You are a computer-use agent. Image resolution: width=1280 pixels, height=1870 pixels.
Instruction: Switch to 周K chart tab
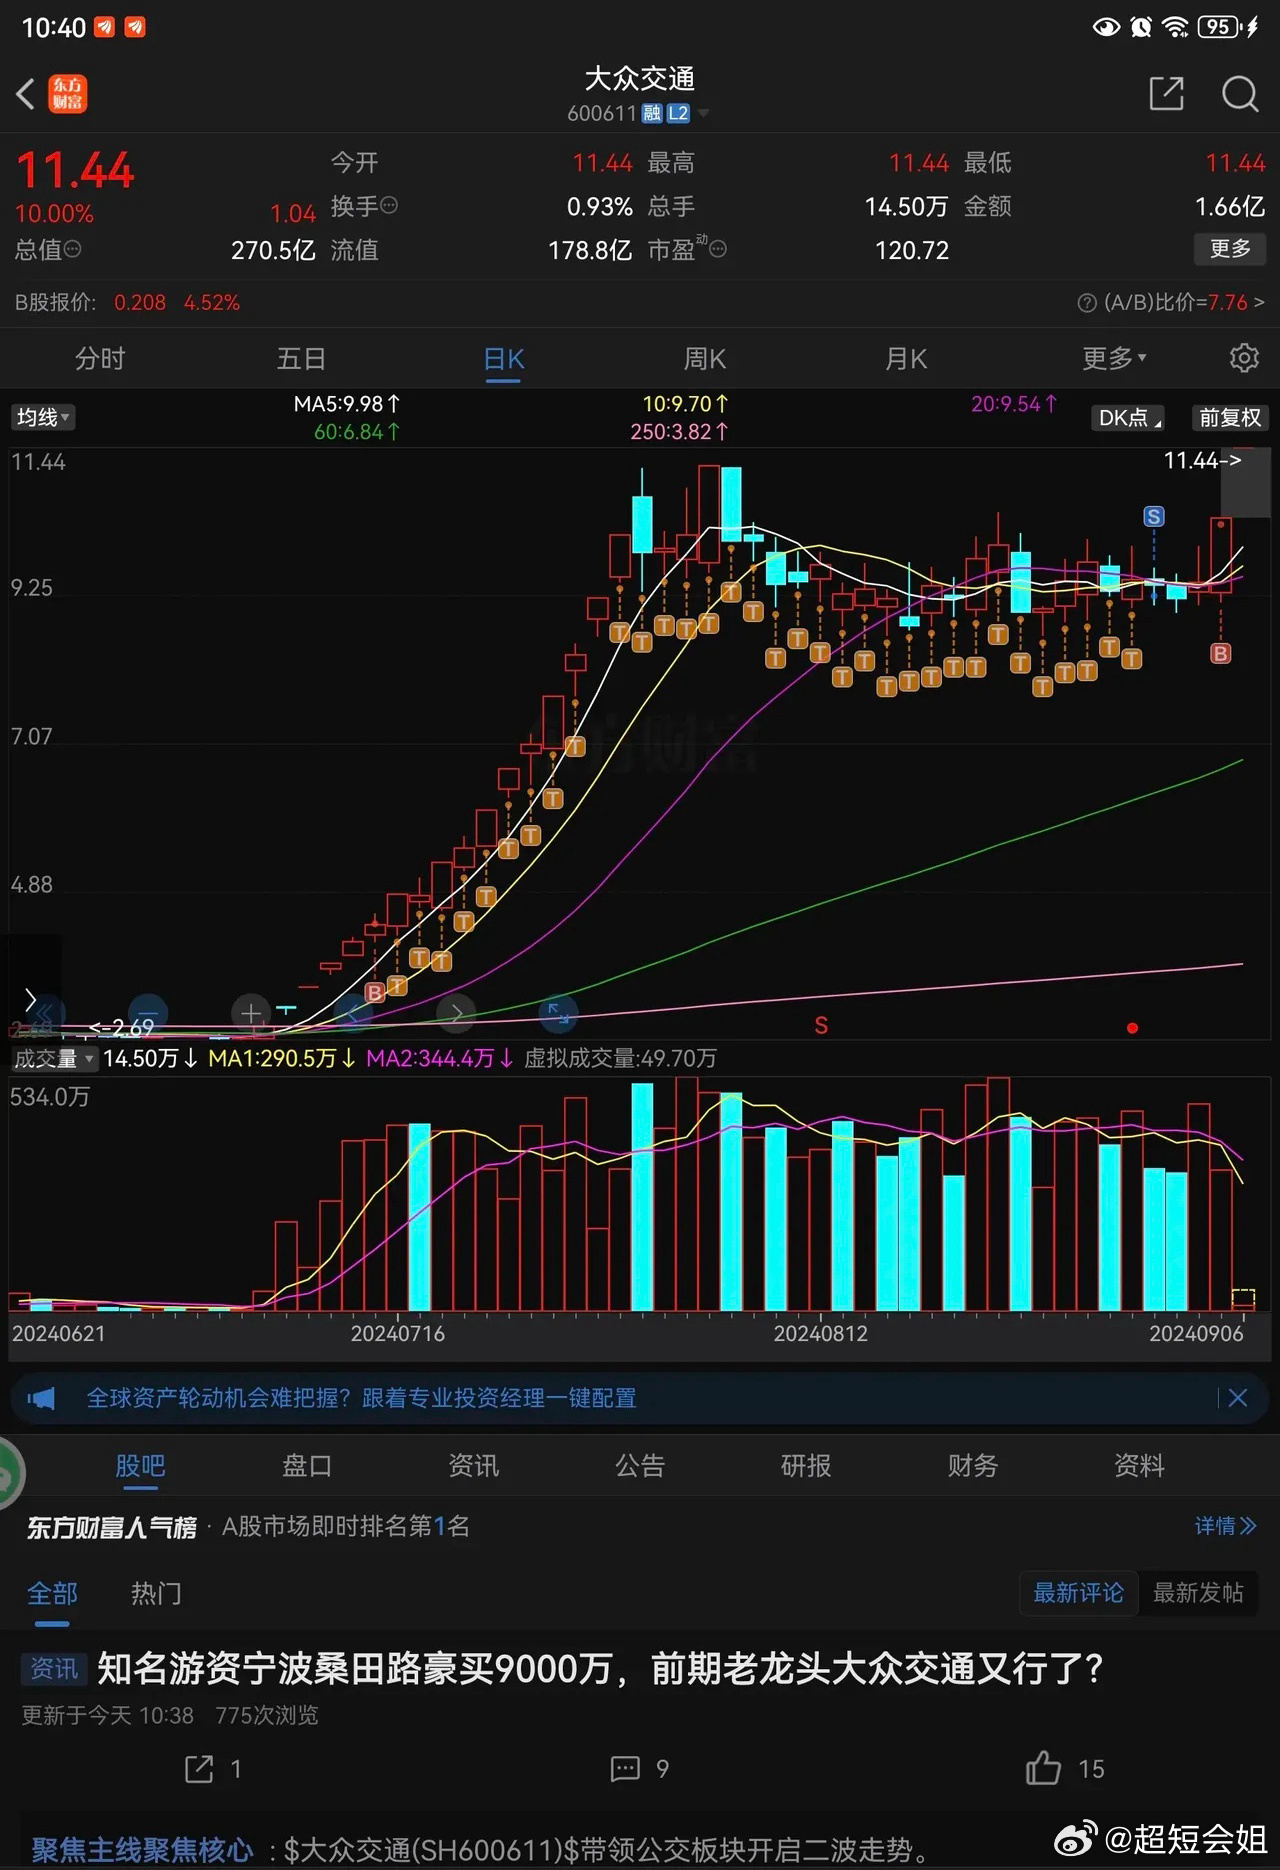[705, 358]
